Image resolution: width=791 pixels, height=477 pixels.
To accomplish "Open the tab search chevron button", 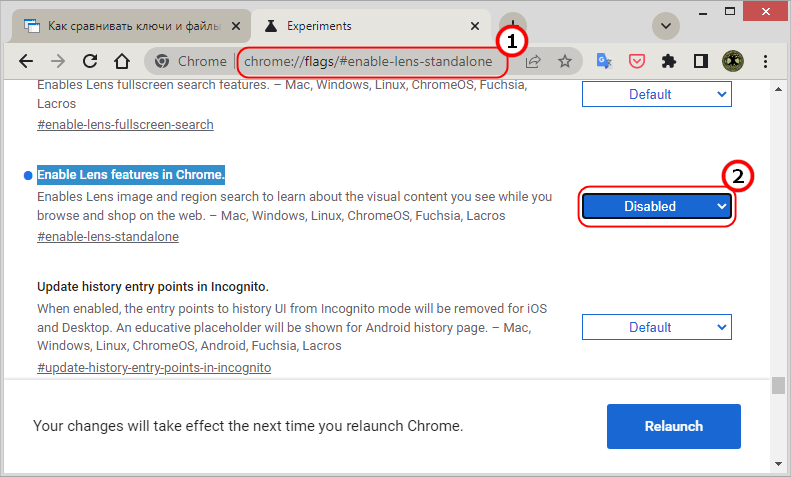I will [666, 26].
